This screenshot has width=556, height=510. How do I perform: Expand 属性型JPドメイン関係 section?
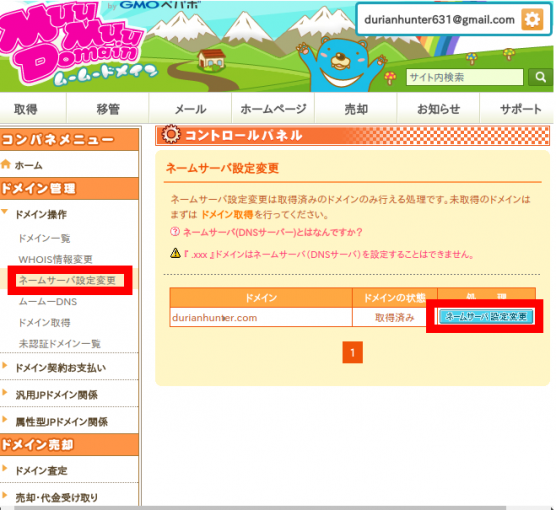point(5,420)
